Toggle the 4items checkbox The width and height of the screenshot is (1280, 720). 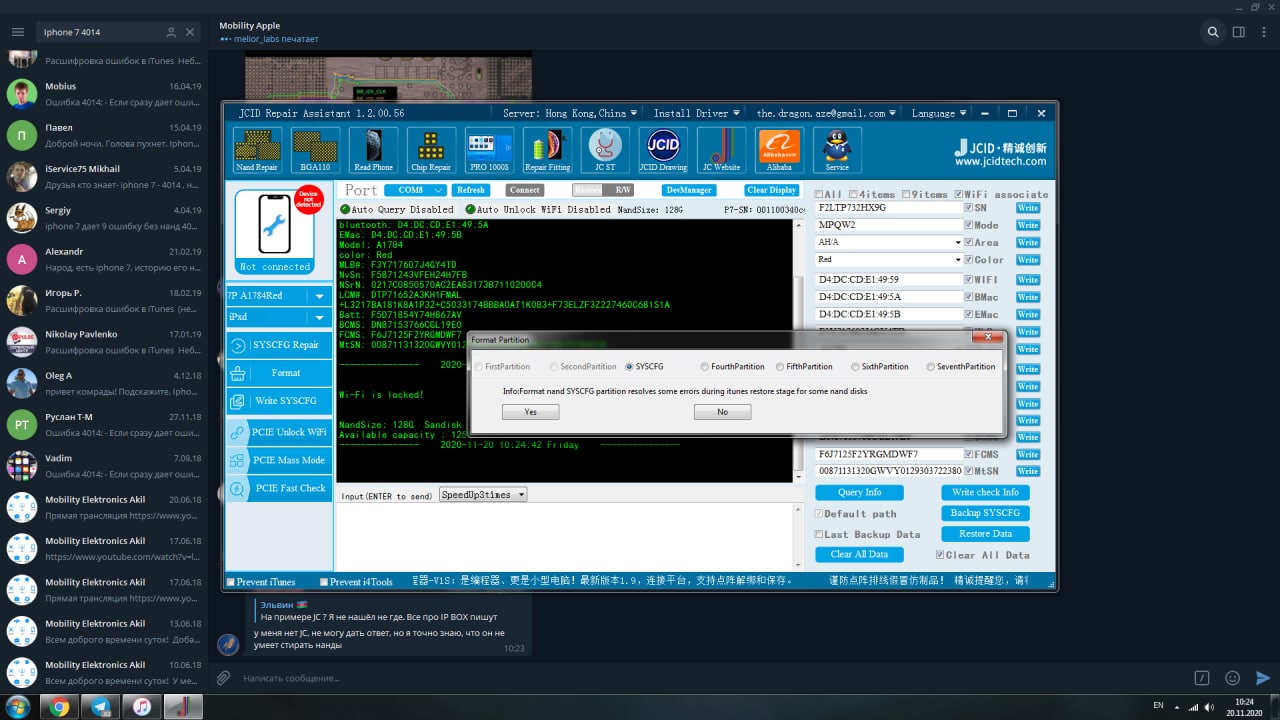pos(853,194)
